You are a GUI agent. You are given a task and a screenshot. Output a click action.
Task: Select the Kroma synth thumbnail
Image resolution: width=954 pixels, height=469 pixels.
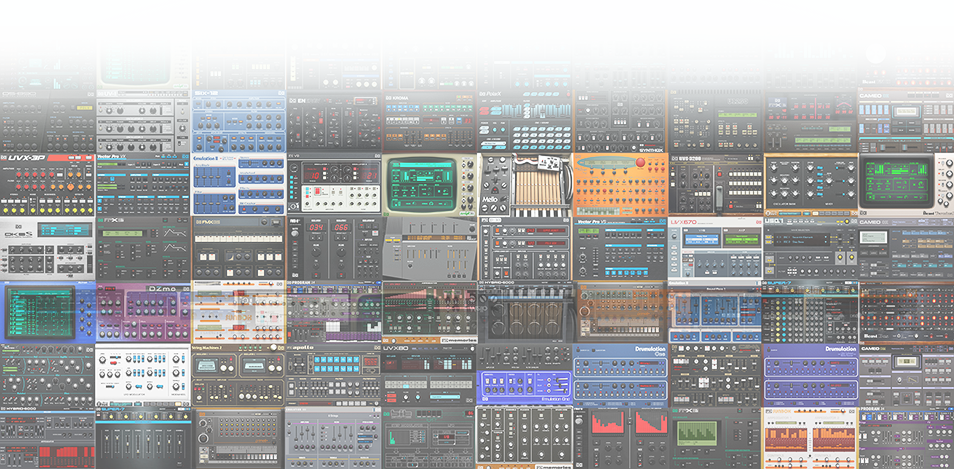429,122
